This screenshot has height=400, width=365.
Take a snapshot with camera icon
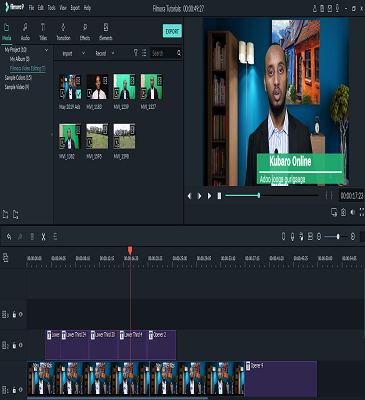(343, 212)
